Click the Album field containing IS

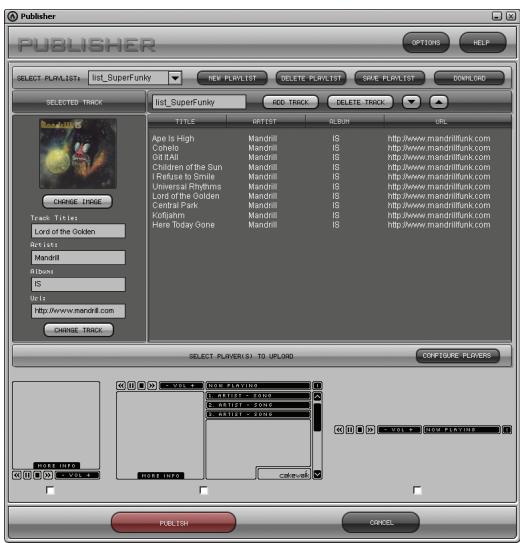(x=78, y=284)
